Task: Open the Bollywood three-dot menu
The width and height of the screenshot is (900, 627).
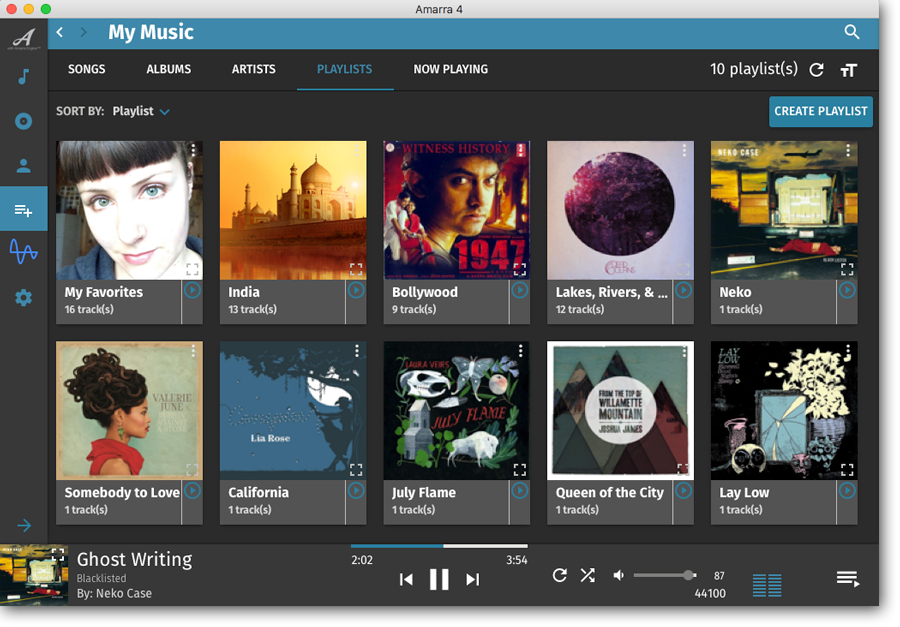Action: tap(521, 150)
